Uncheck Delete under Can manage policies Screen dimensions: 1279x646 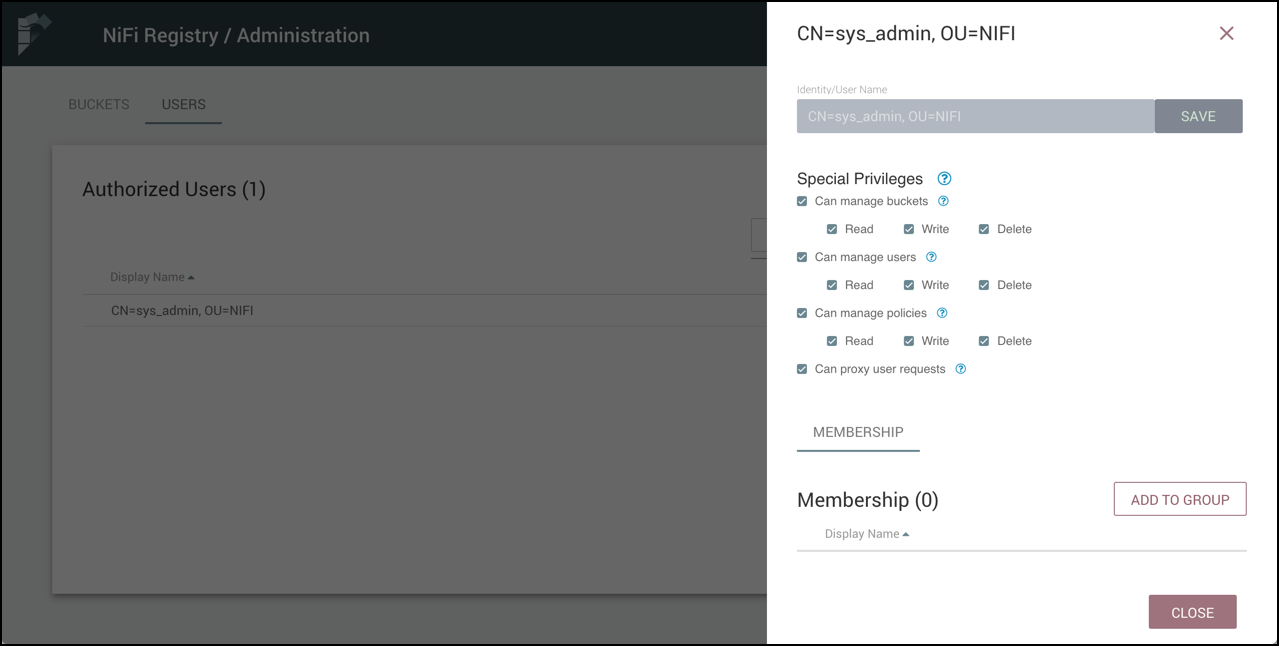coord(982,340)
